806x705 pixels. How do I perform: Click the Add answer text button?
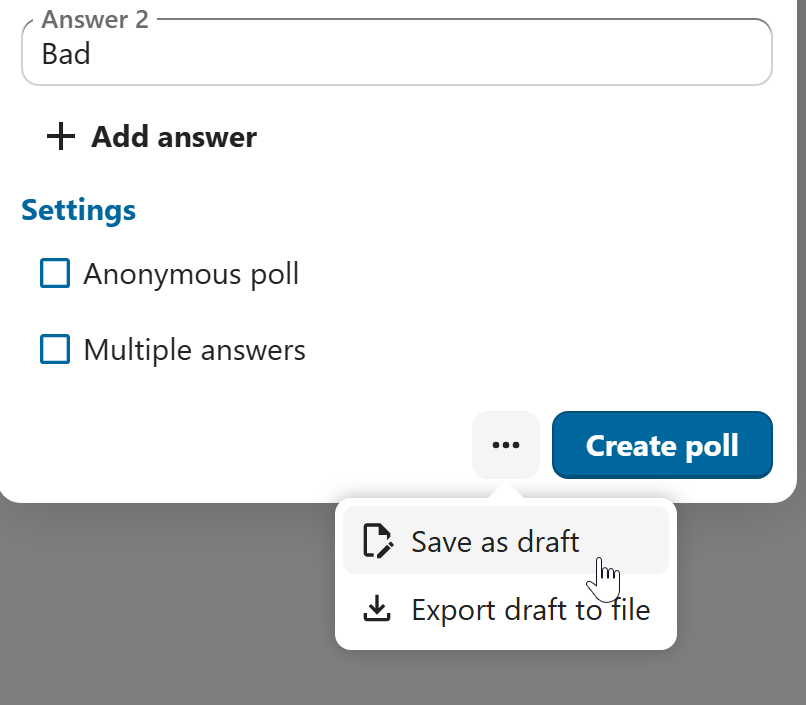174,137
